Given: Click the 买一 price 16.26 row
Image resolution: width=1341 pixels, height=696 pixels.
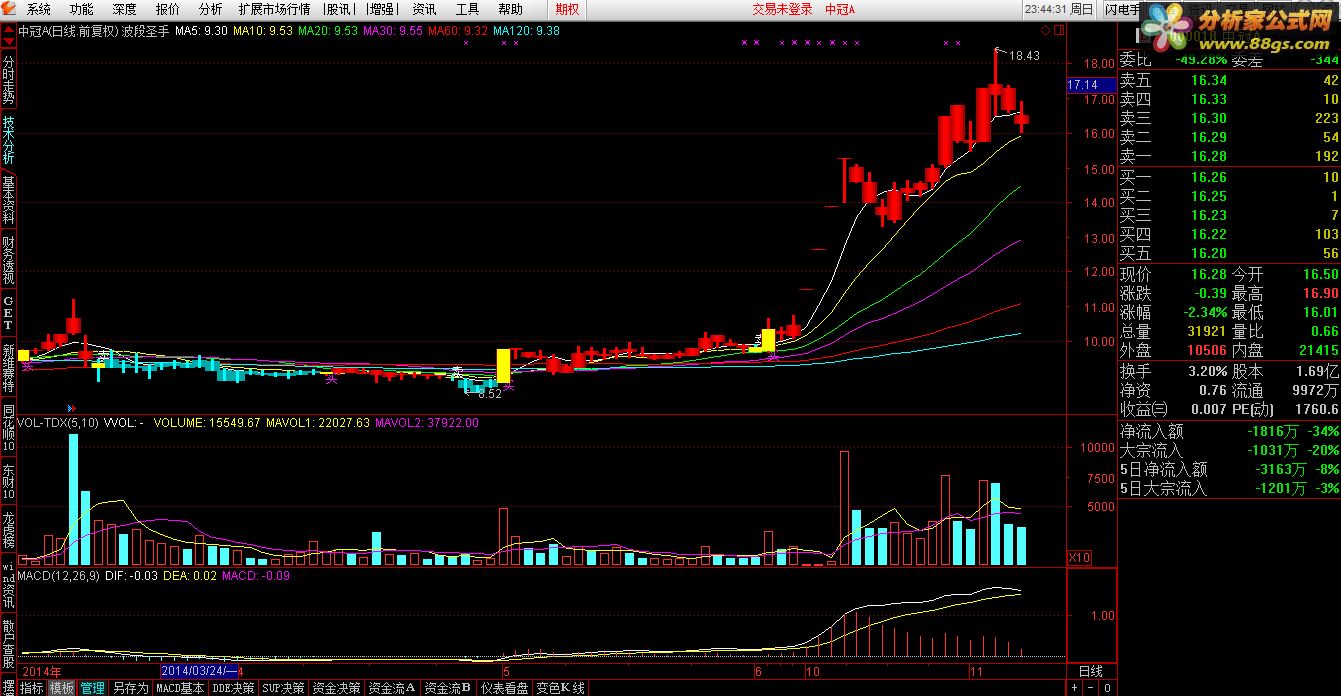Looking at the screenshot, I should (x=1229, y=177).
